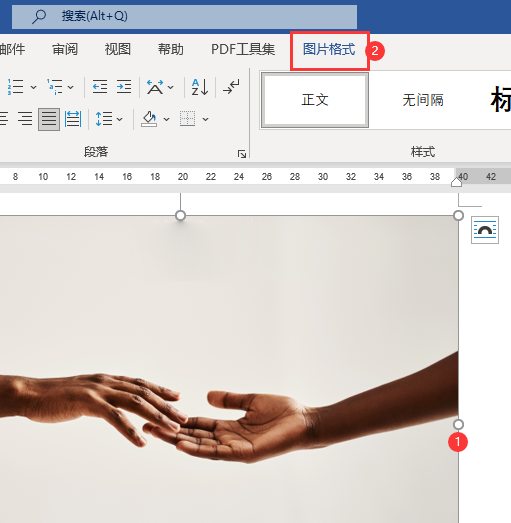Apply the 正文 style
This screenshot has height=523, width=511.
315,100
